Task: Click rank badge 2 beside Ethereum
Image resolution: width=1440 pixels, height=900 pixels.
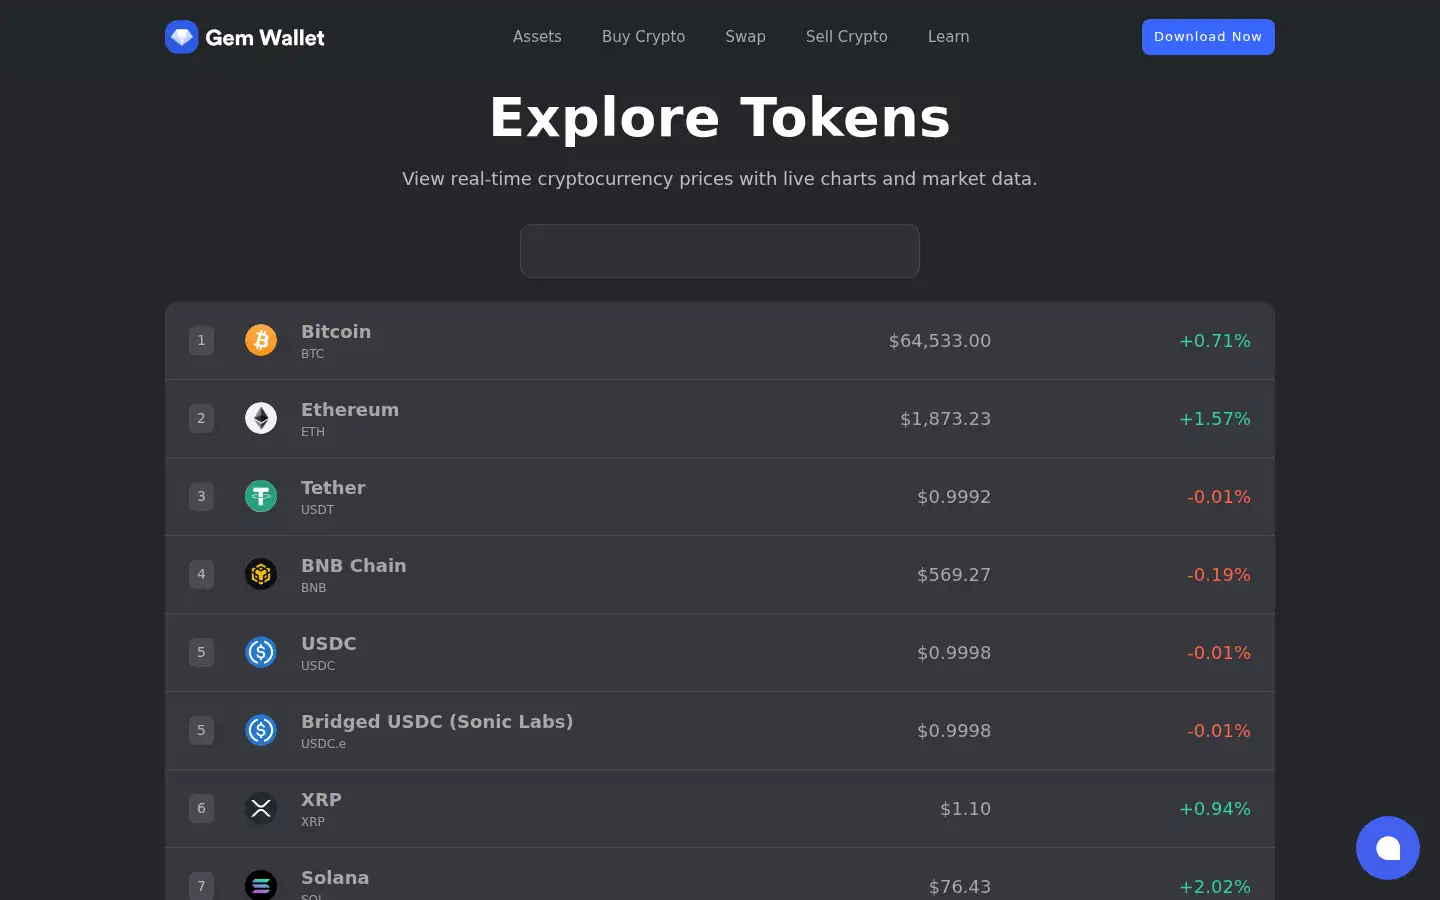Action: tap(201, 418)
